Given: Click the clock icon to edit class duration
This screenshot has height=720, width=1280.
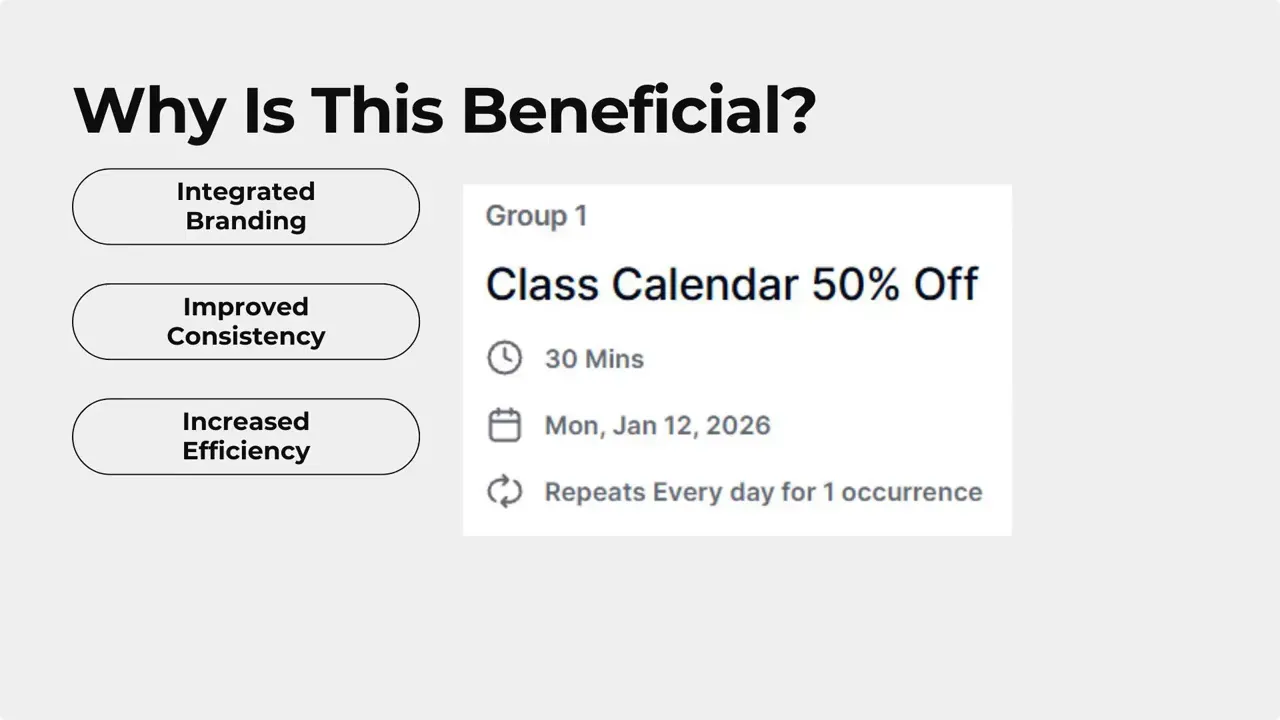Looking at the screenshot, I should [505, 357].
